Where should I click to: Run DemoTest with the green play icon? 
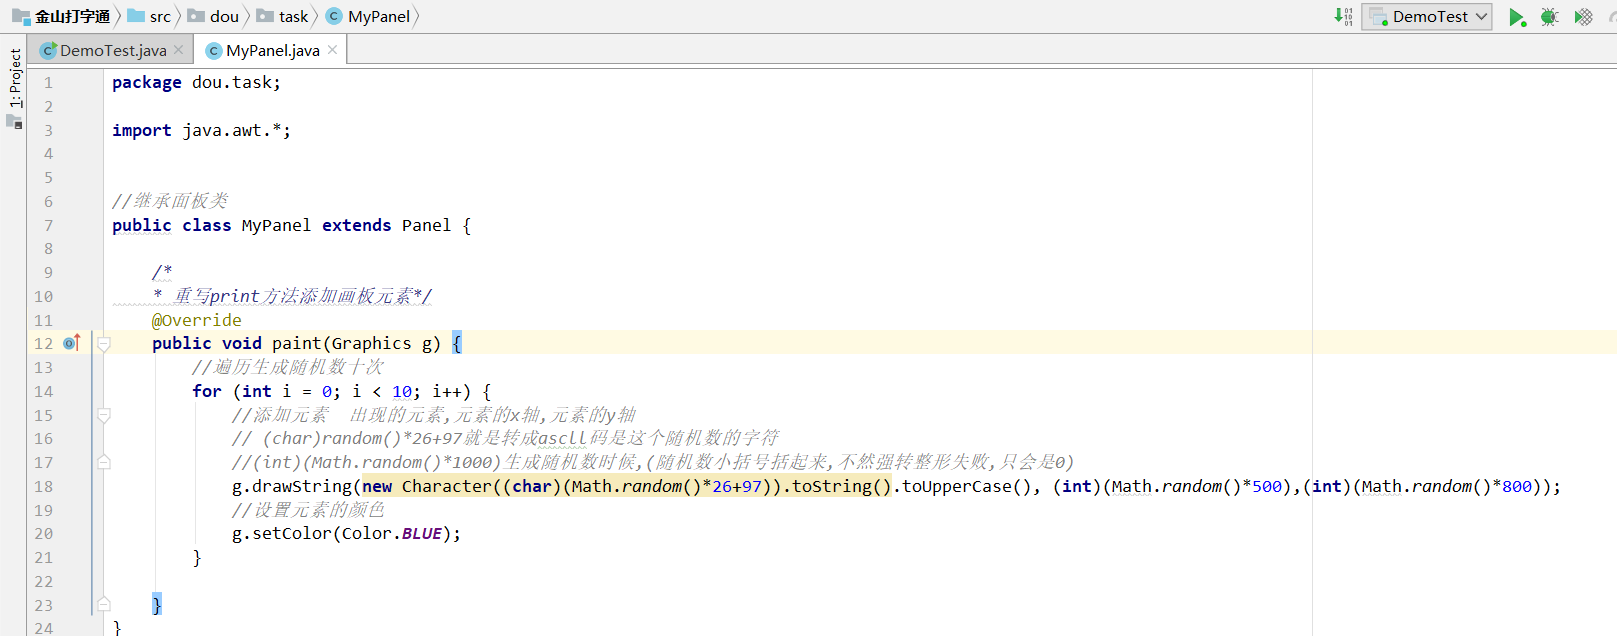coord(1517,17)
